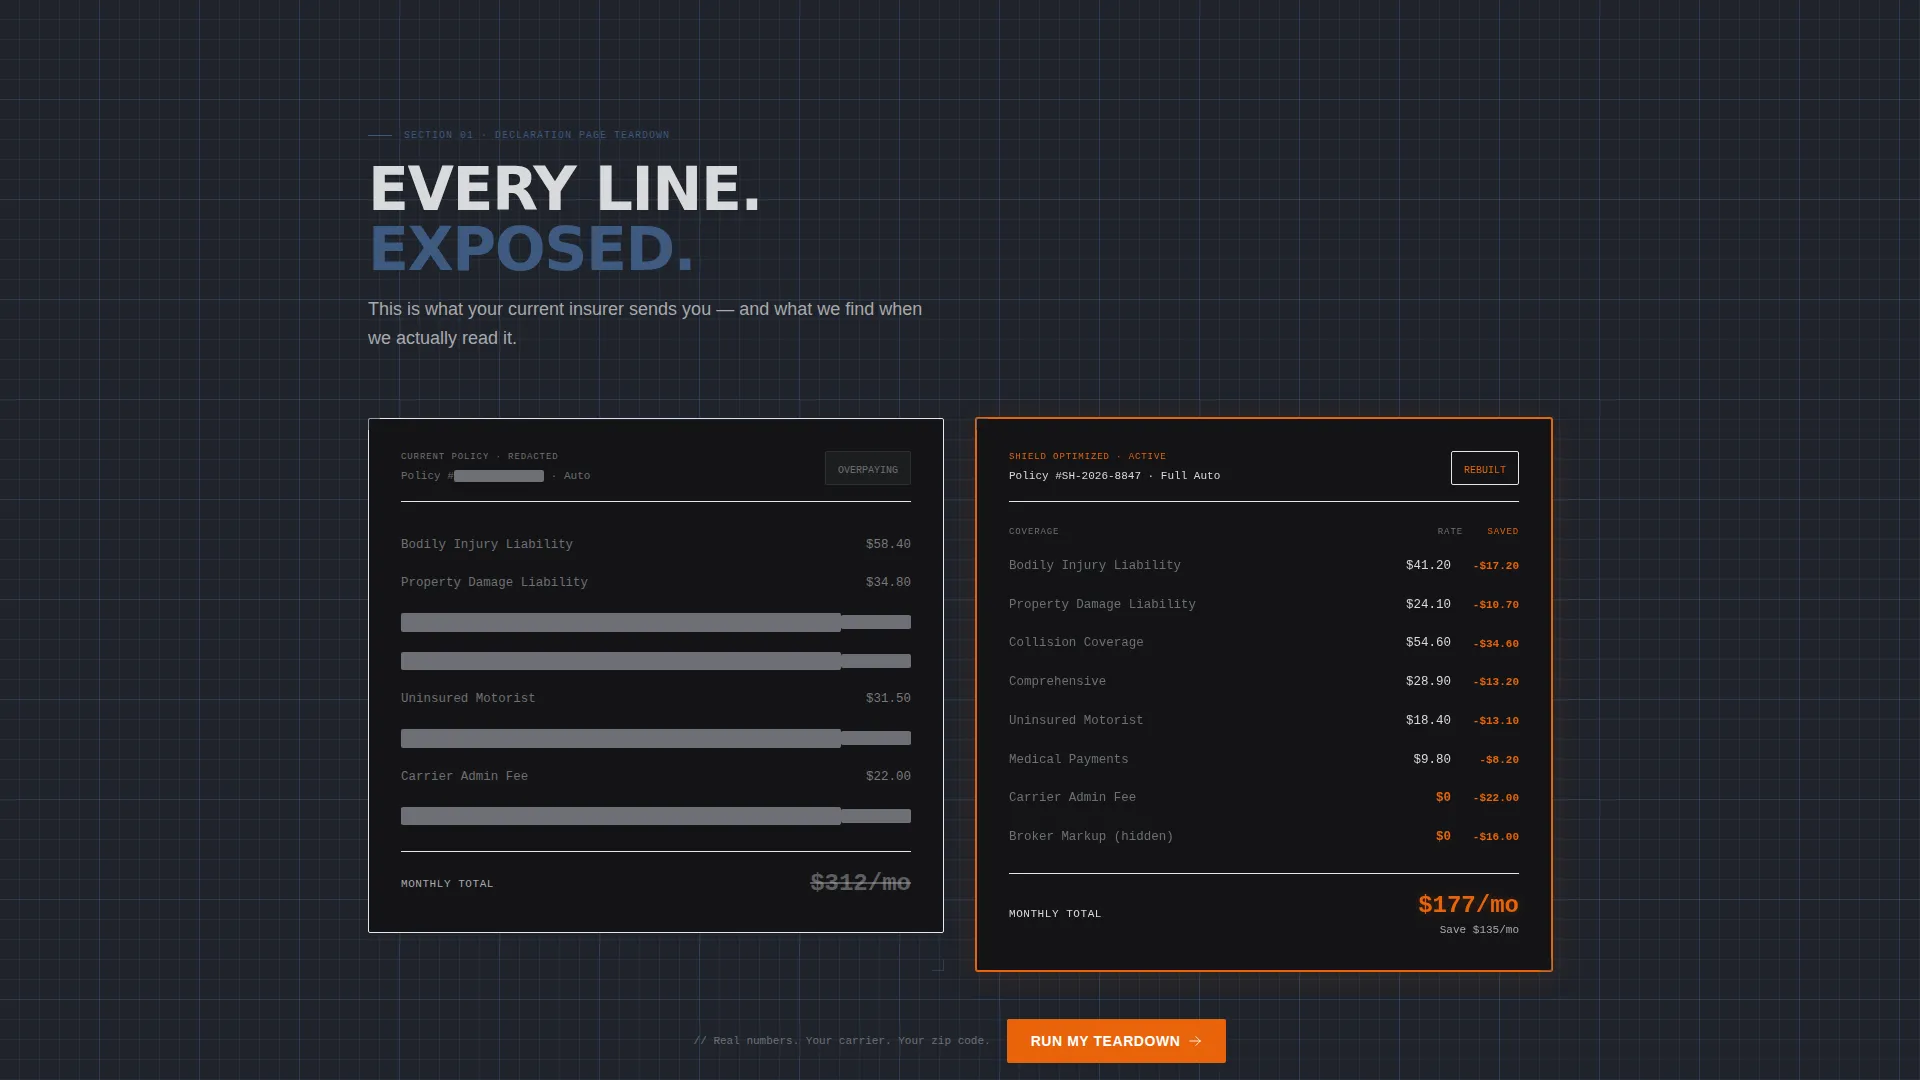Click optimized Uninsured Motorist rate $18.40
This screenshot has width=1920, height=1080.
pyautogui.click(x=1428, y=721)
